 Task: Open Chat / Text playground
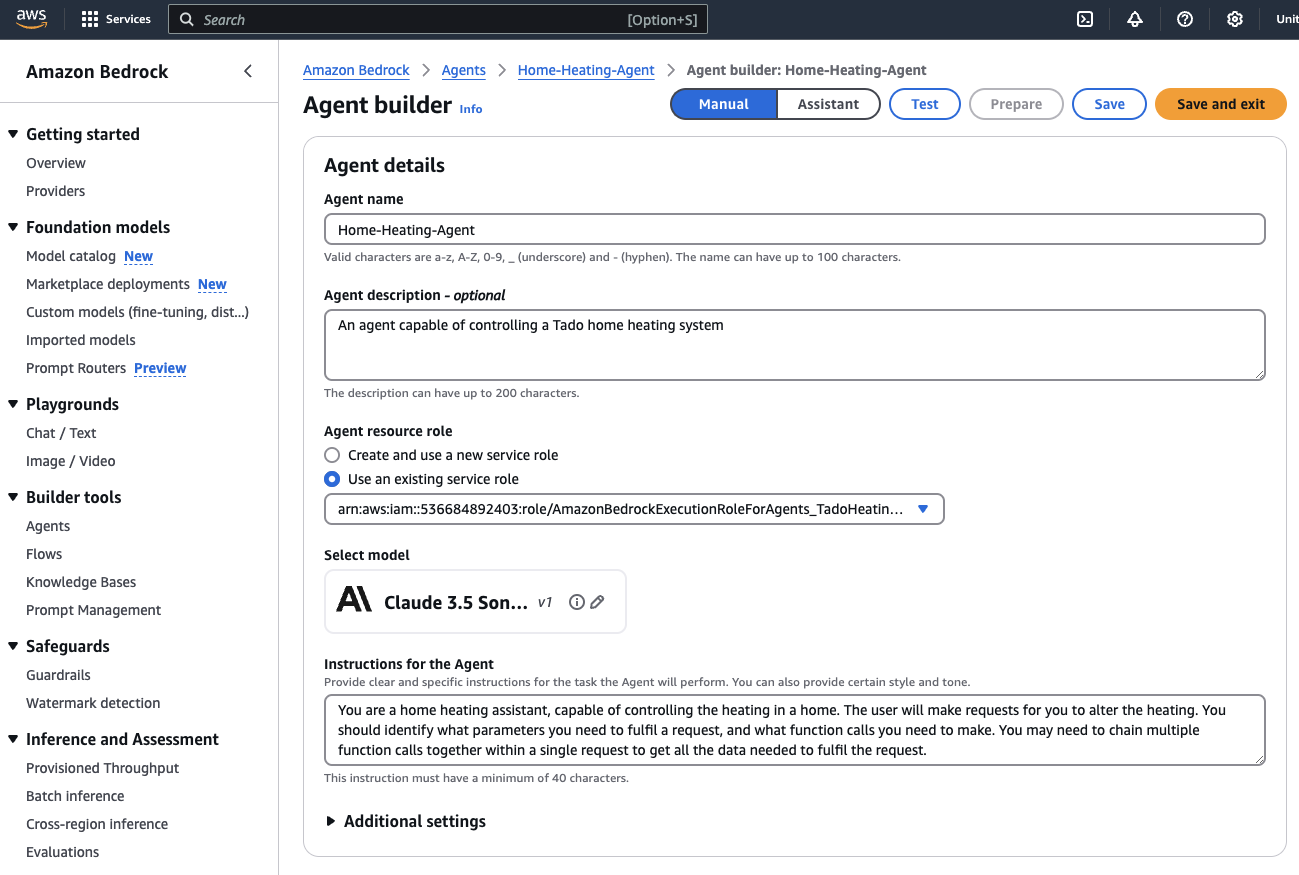click(61, 433)
